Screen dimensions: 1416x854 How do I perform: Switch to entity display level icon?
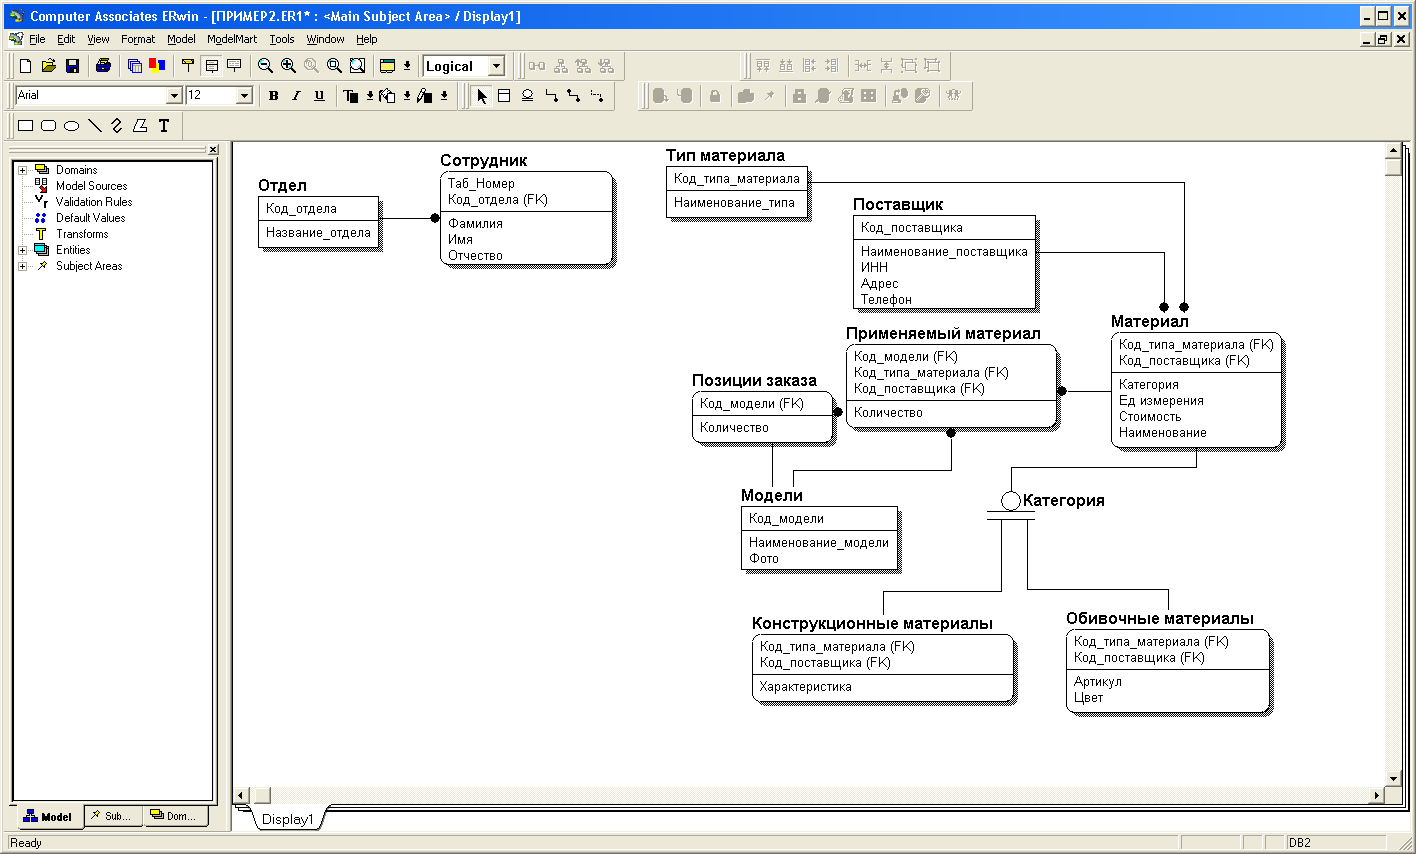click(188, 66)
